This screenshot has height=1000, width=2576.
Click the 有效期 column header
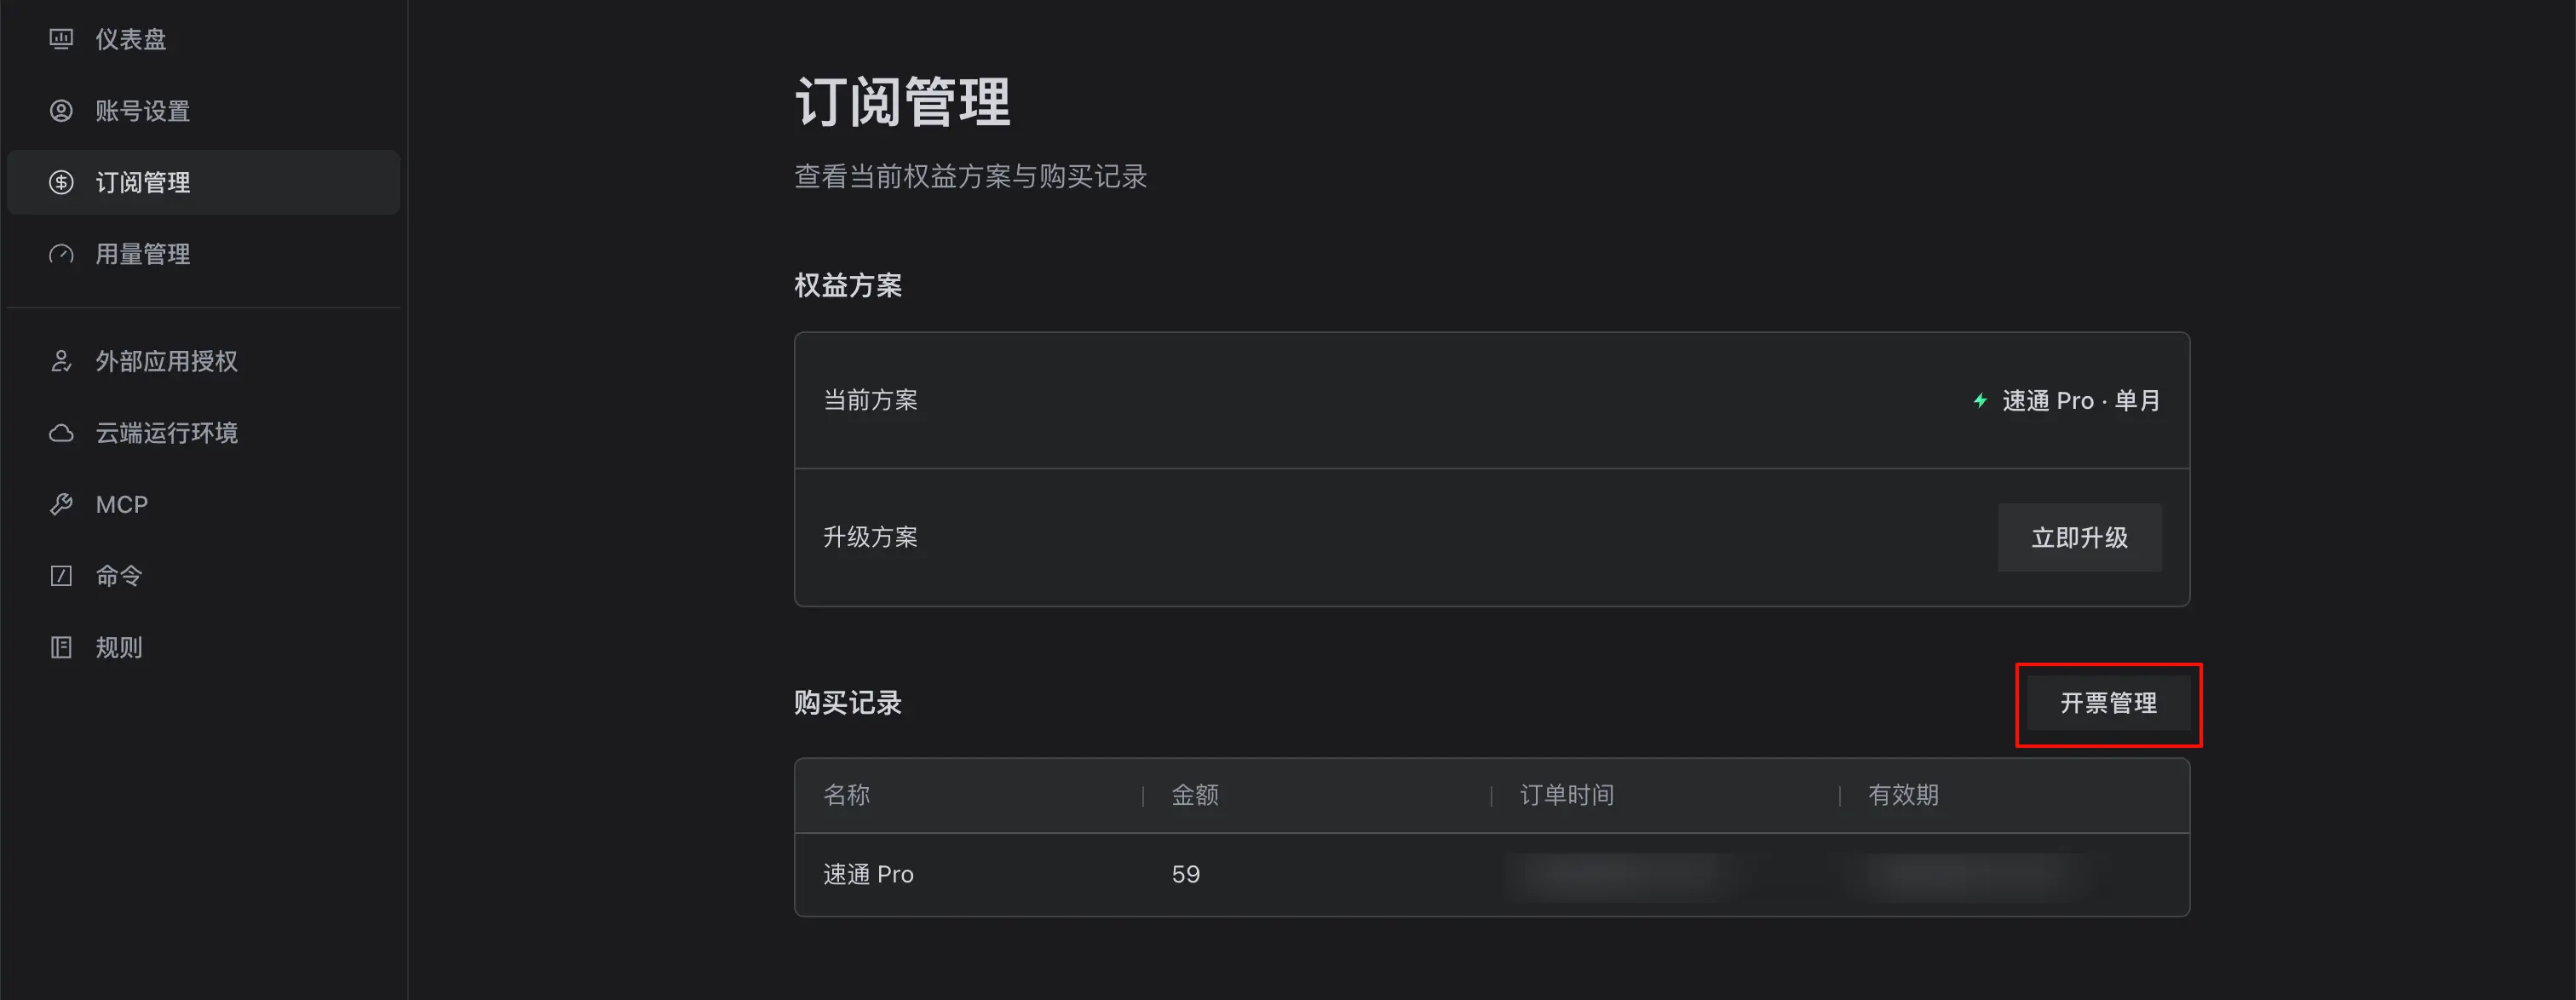[1903, 795]
